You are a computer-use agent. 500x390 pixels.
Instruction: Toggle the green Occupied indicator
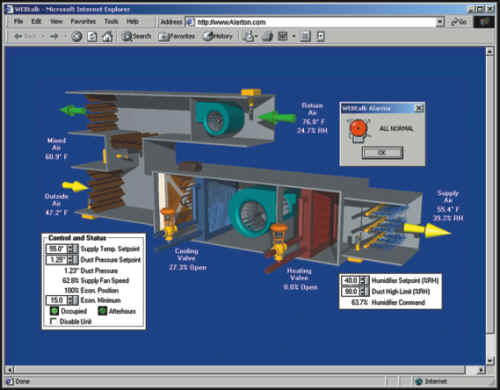pyautogui.click(x=54, y=311)
